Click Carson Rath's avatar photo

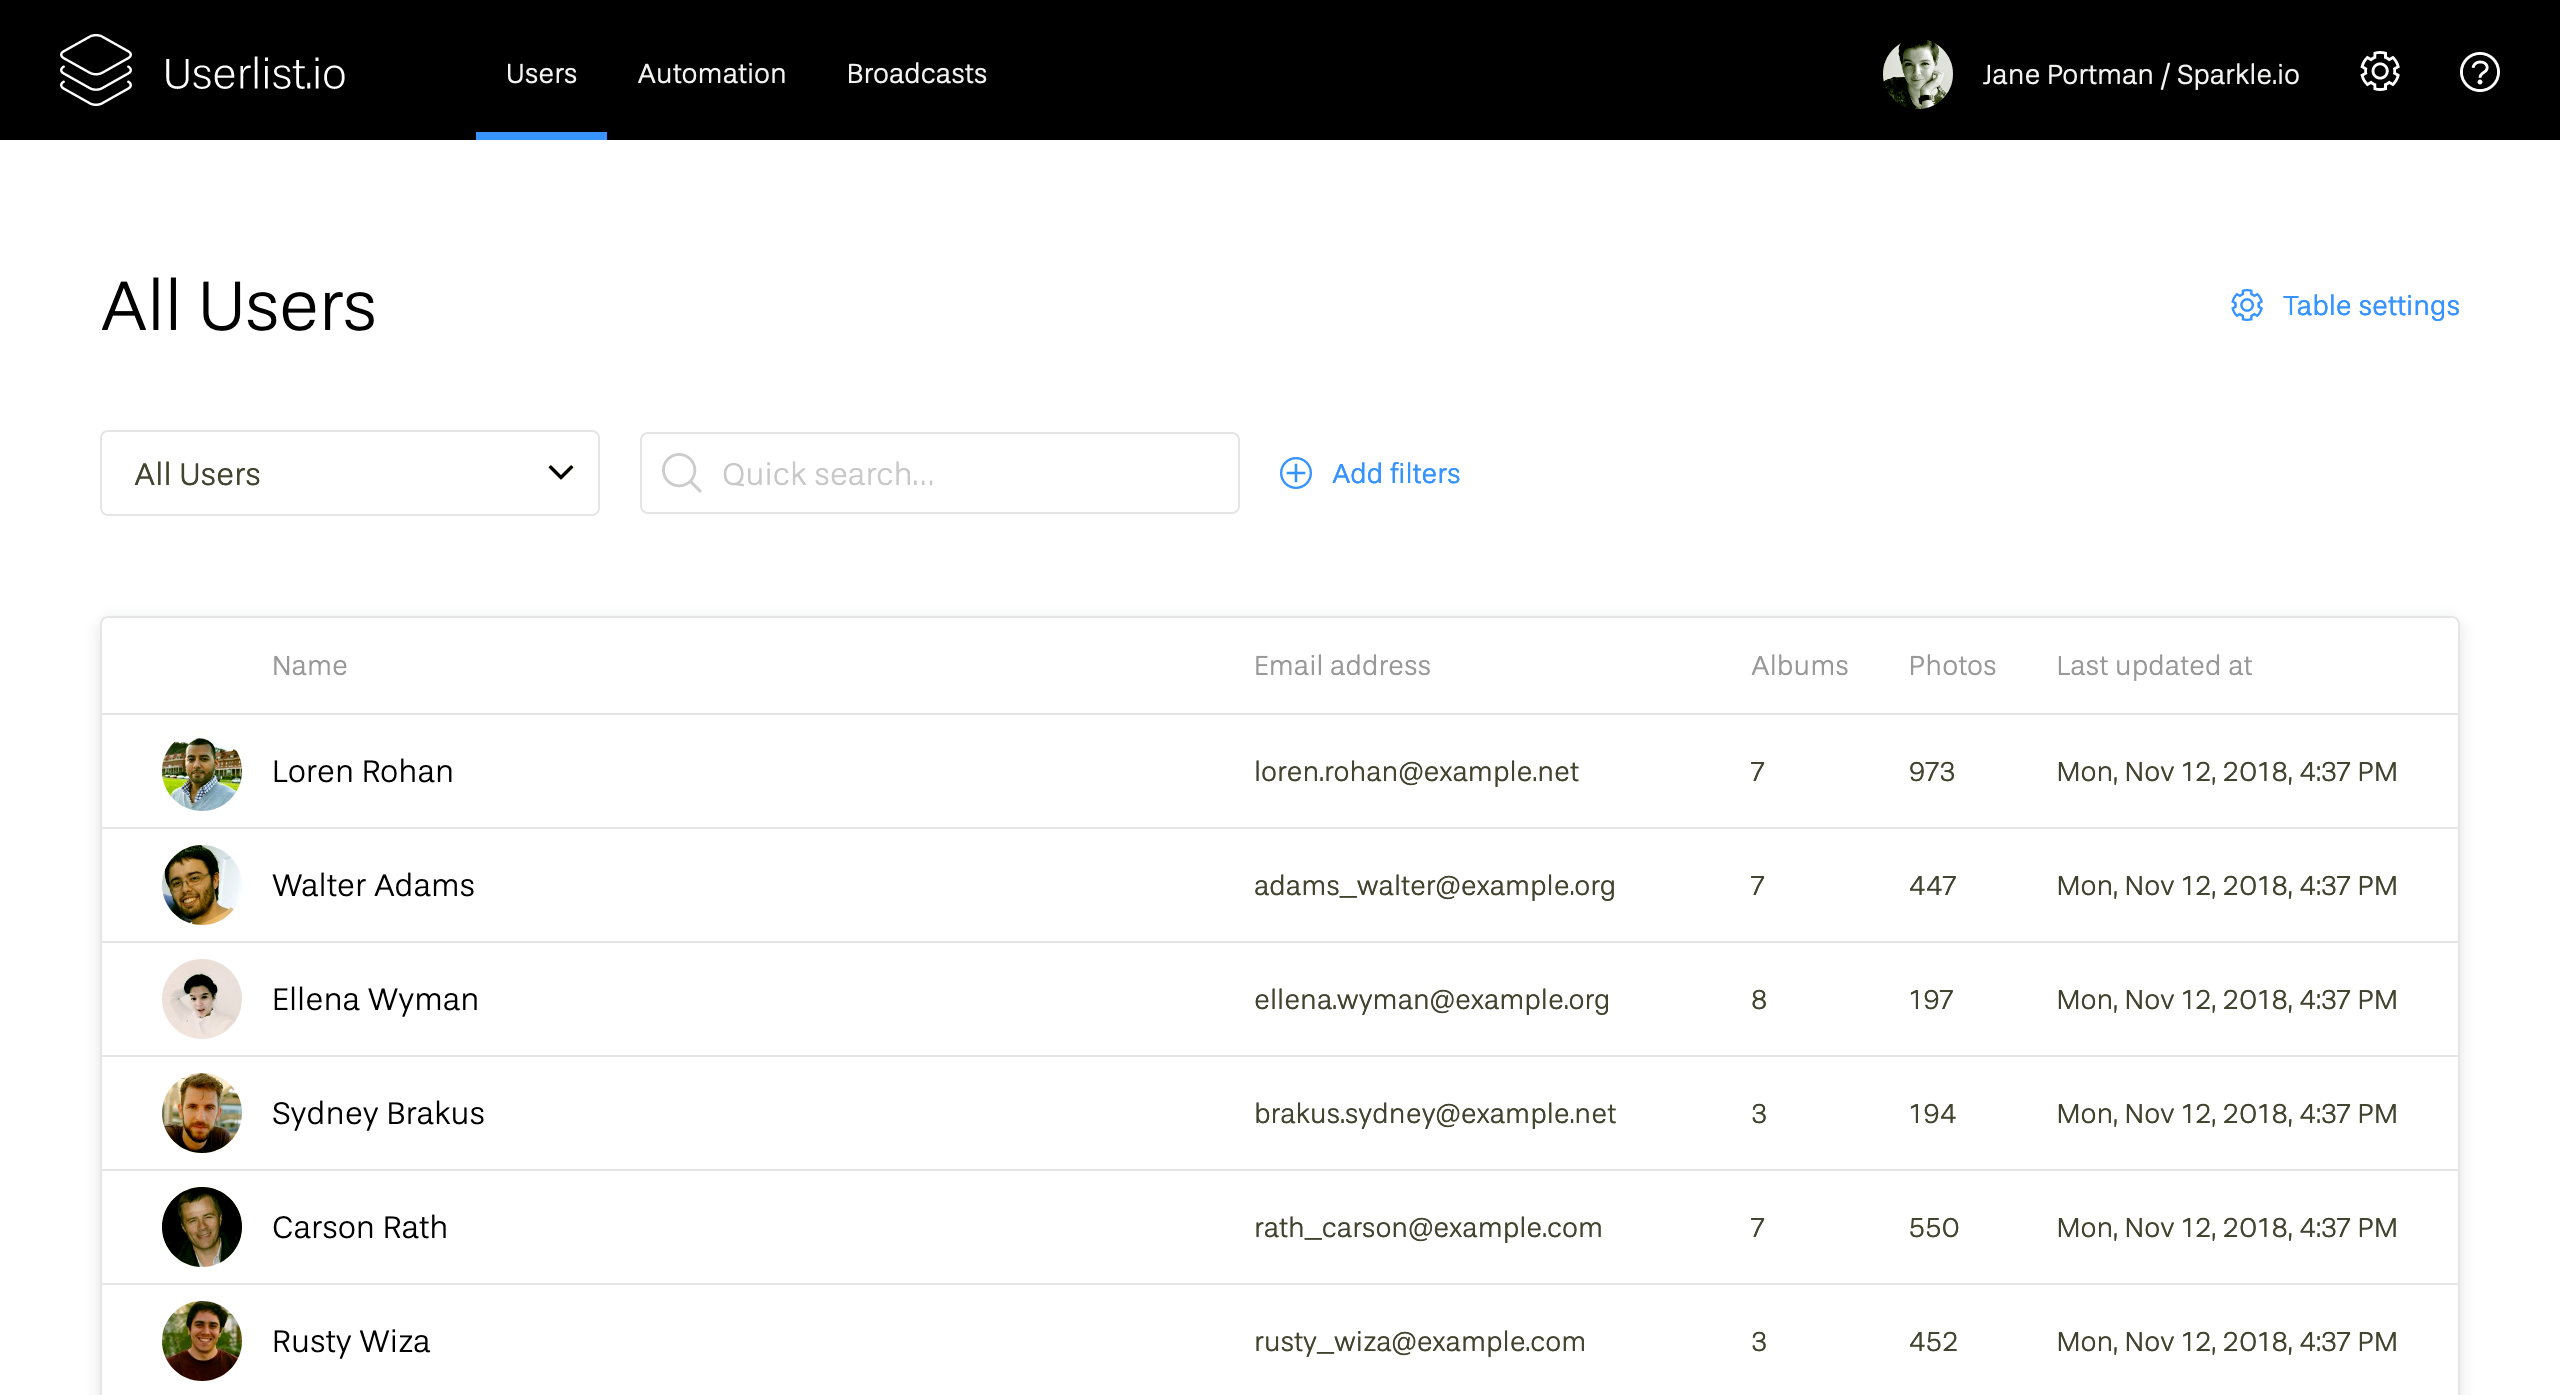202,1227
